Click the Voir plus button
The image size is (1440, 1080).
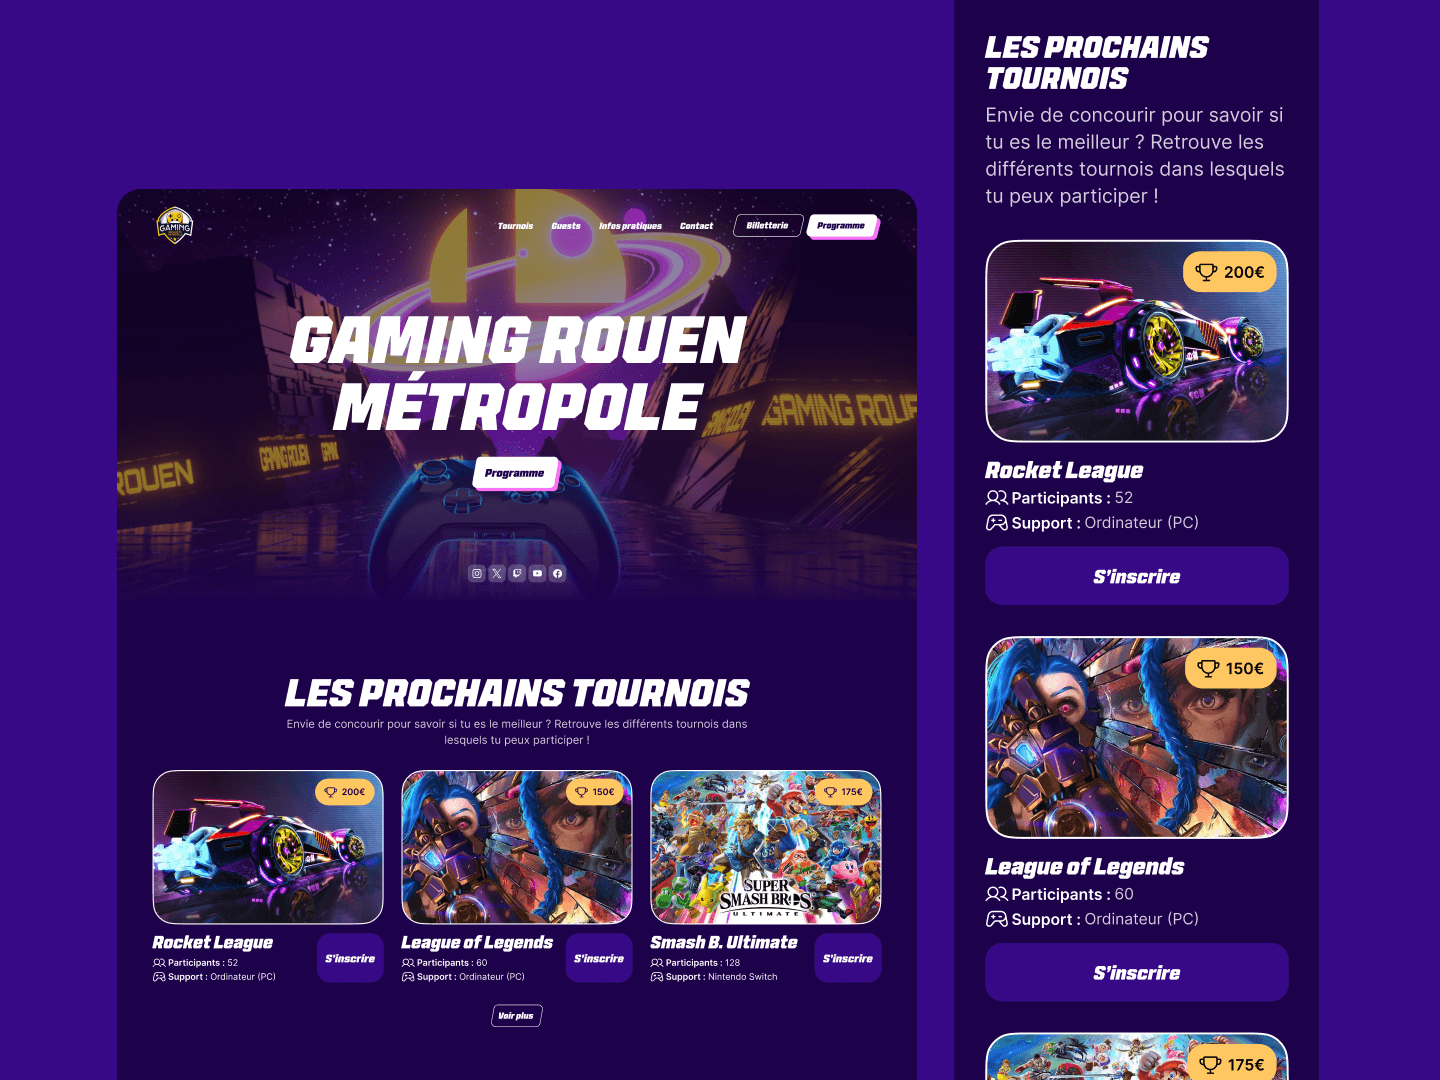516,1016
